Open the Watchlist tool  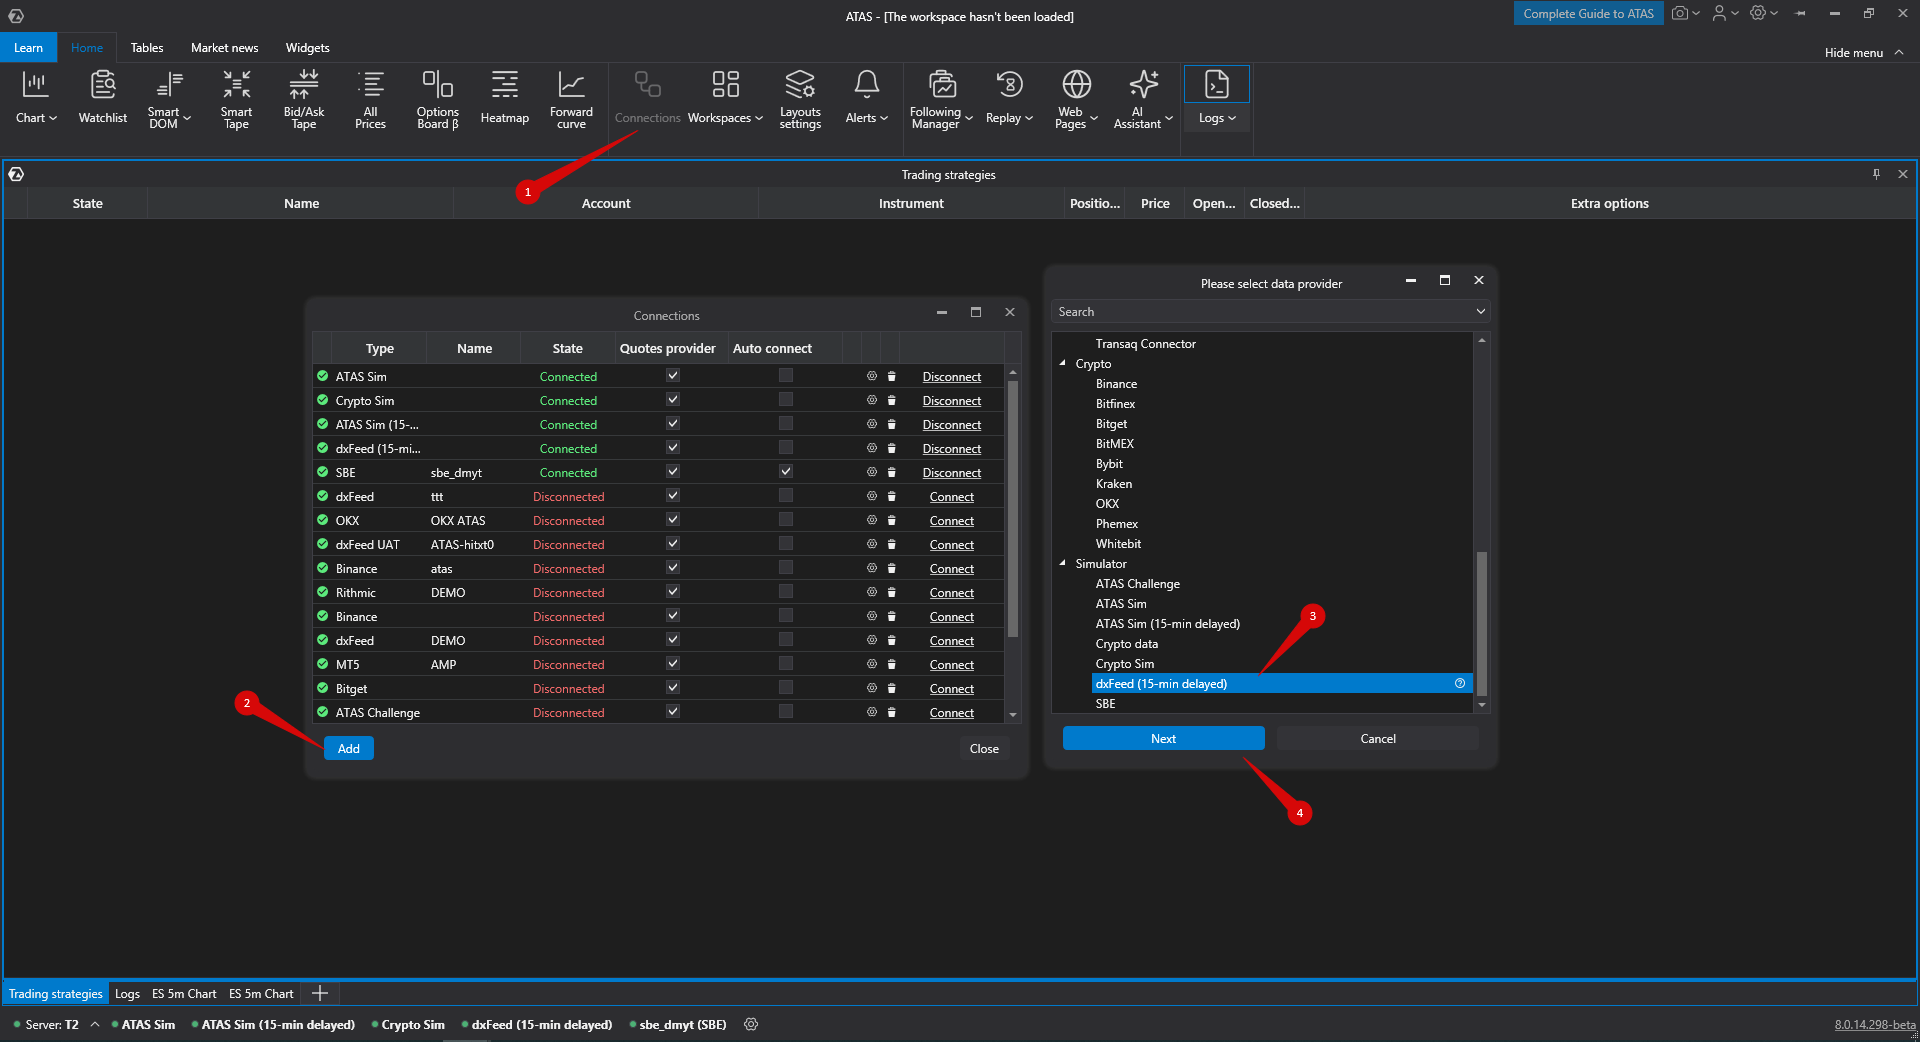(x=103, y=98)
